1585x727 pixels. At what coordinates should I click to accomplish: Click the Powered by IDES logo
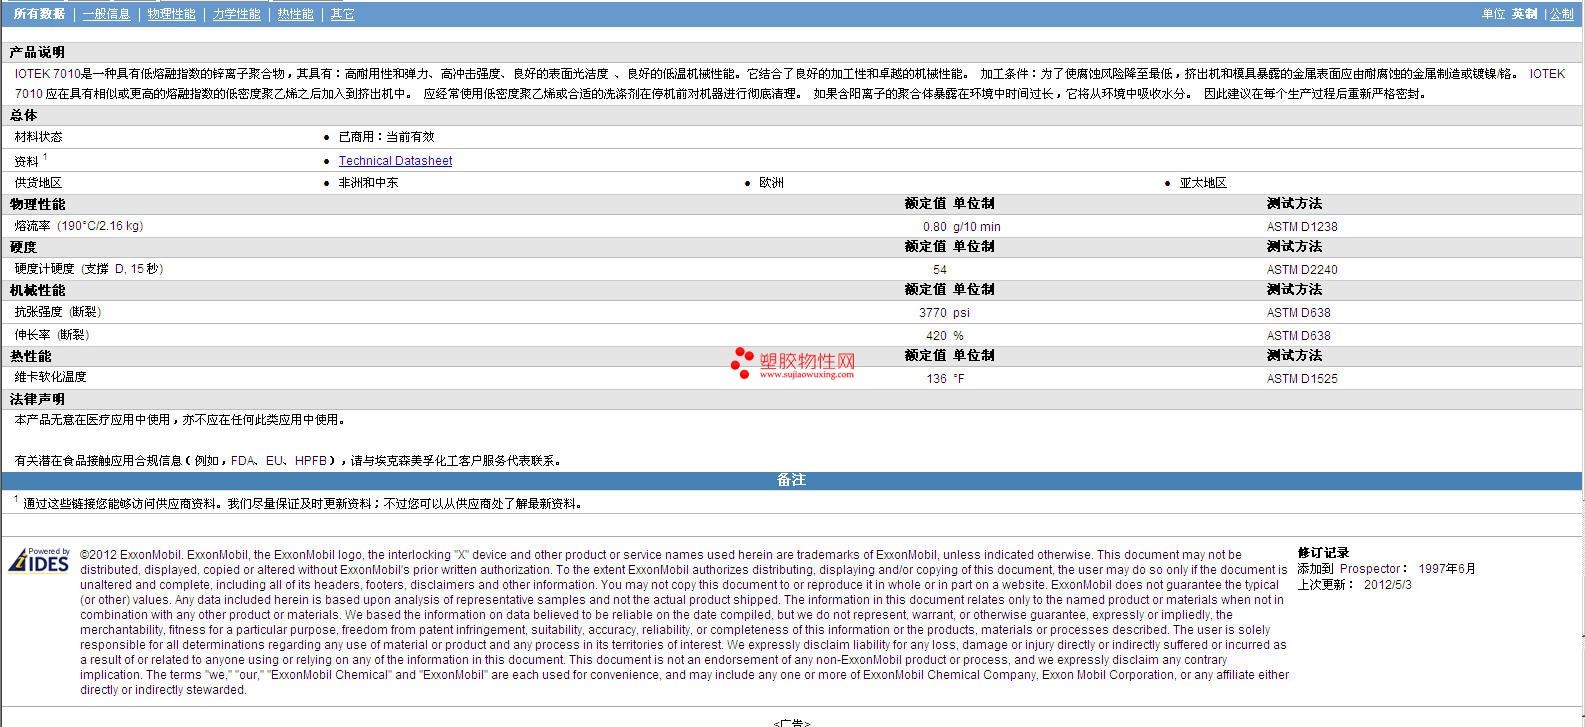[x=40, y=559]
